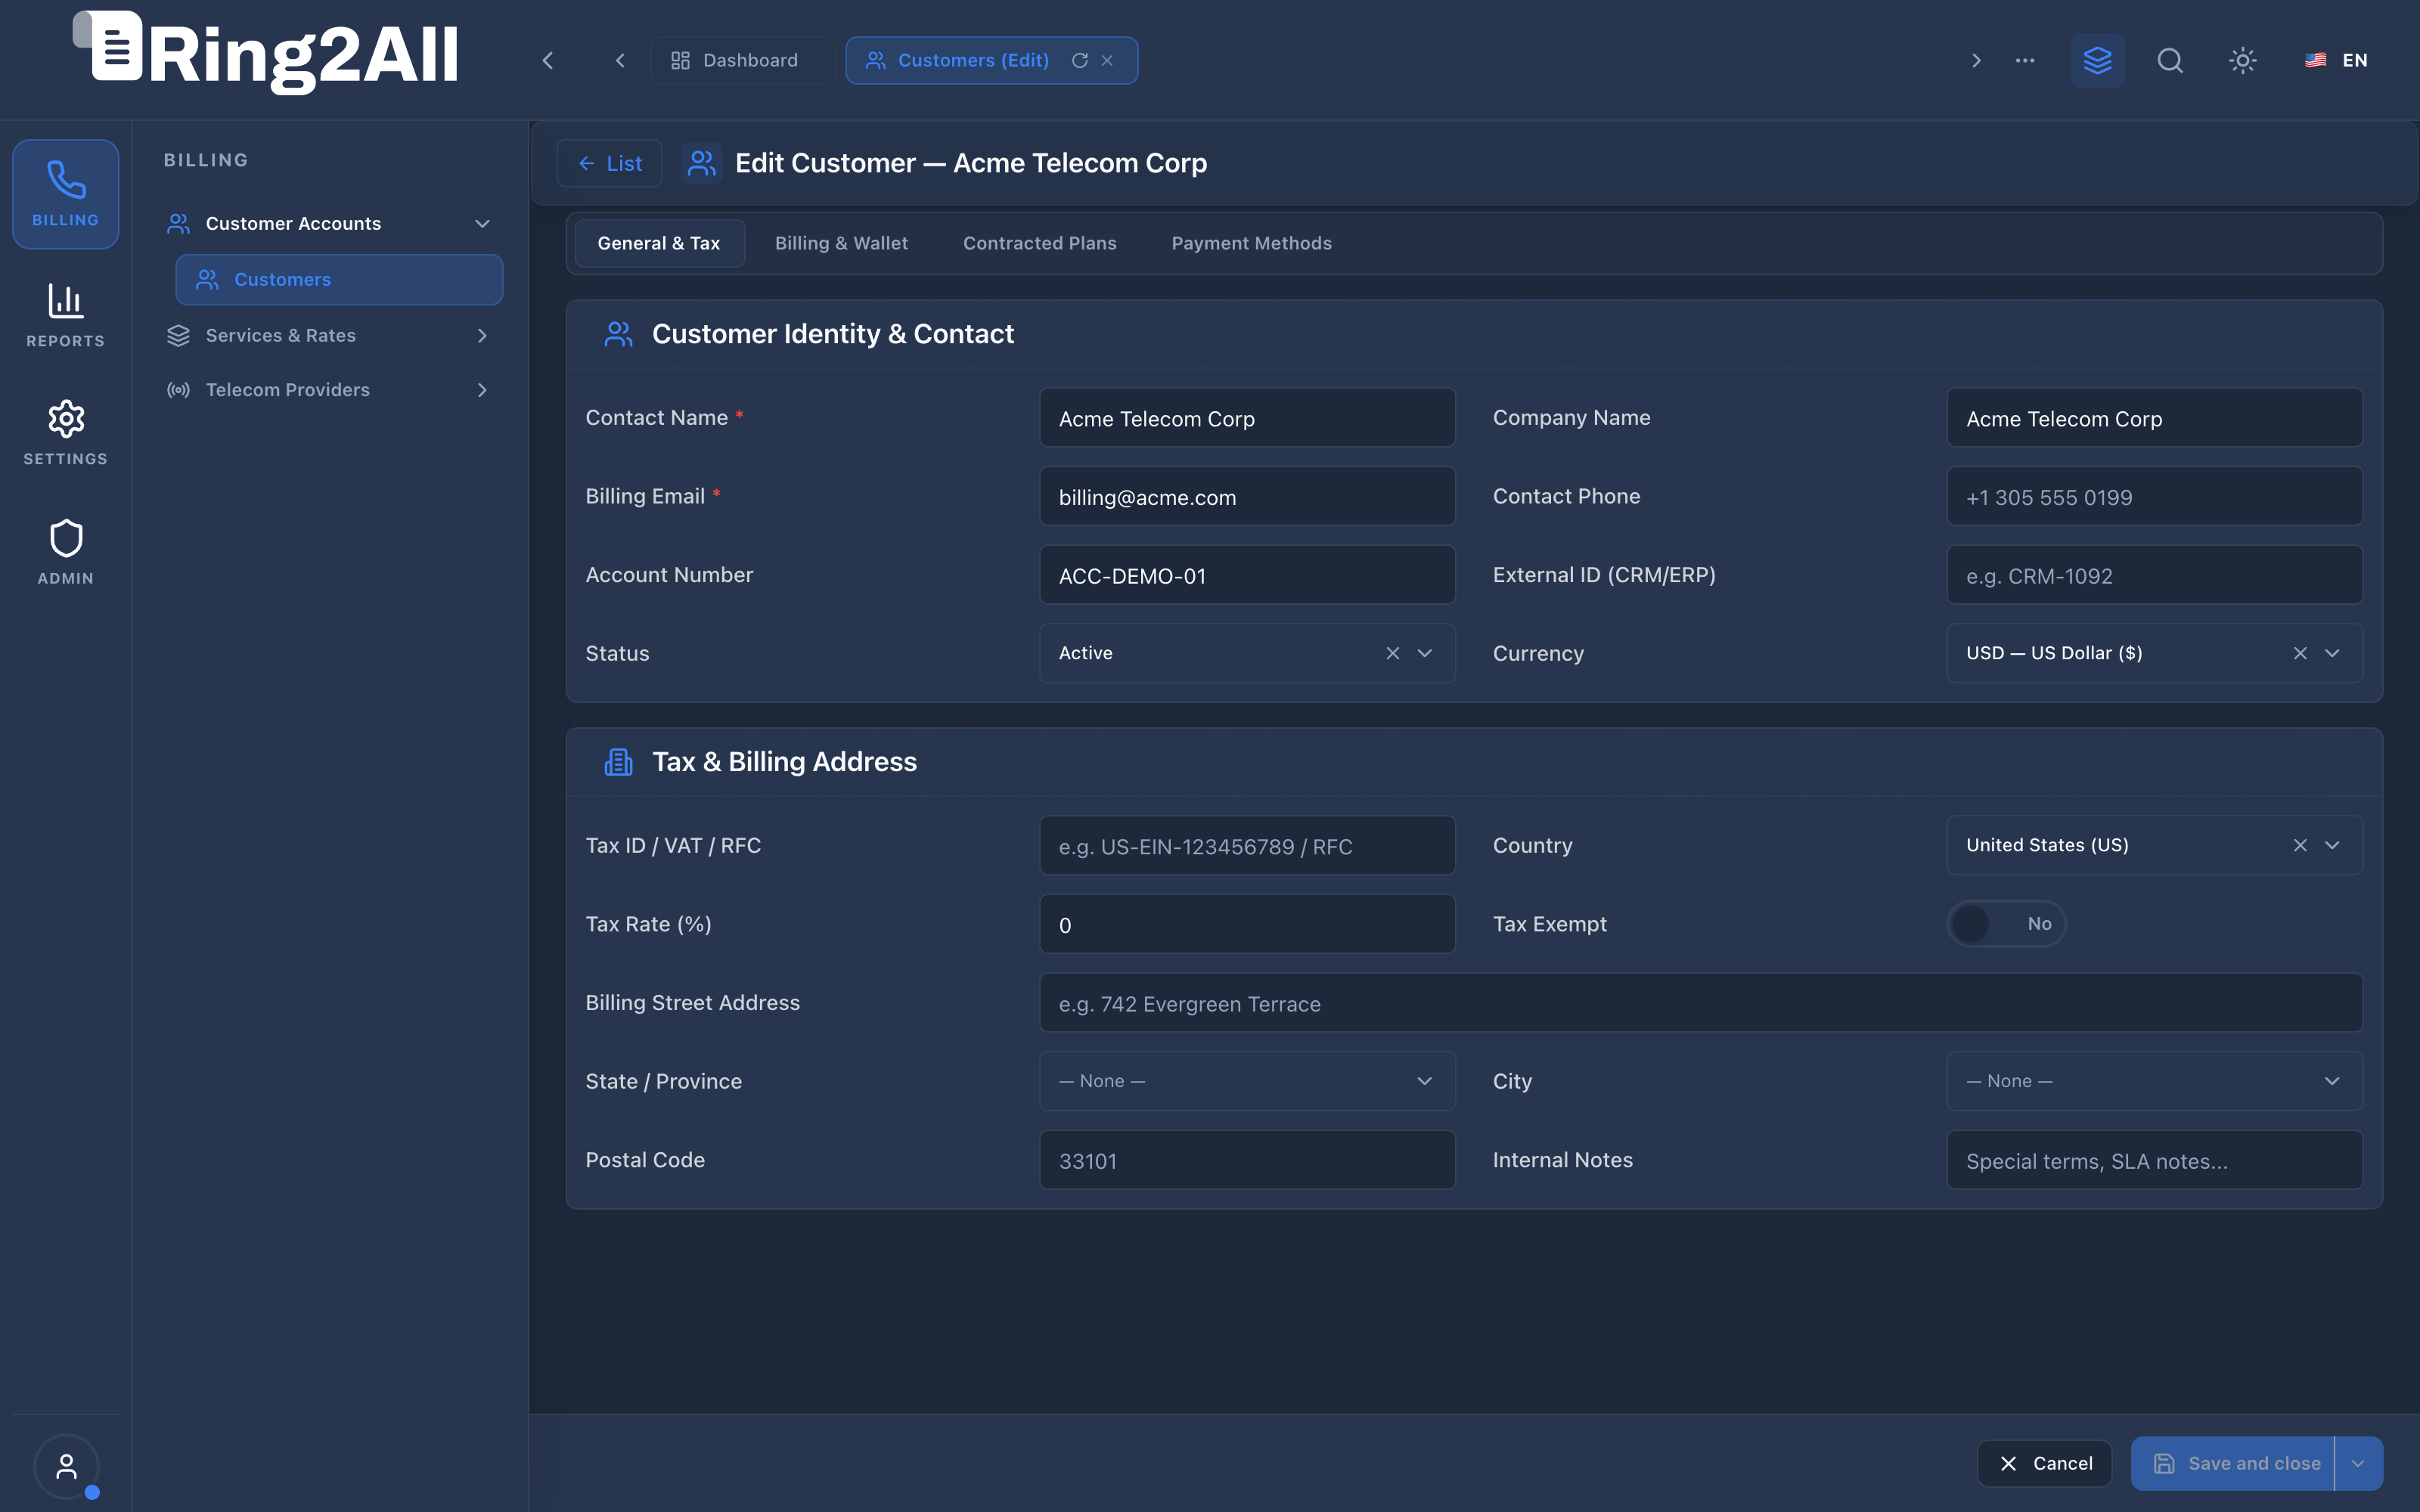Clear the Country selection
This screenshot has height=1512, width=2420.
pyautogui.click(x=2300, y=845)
